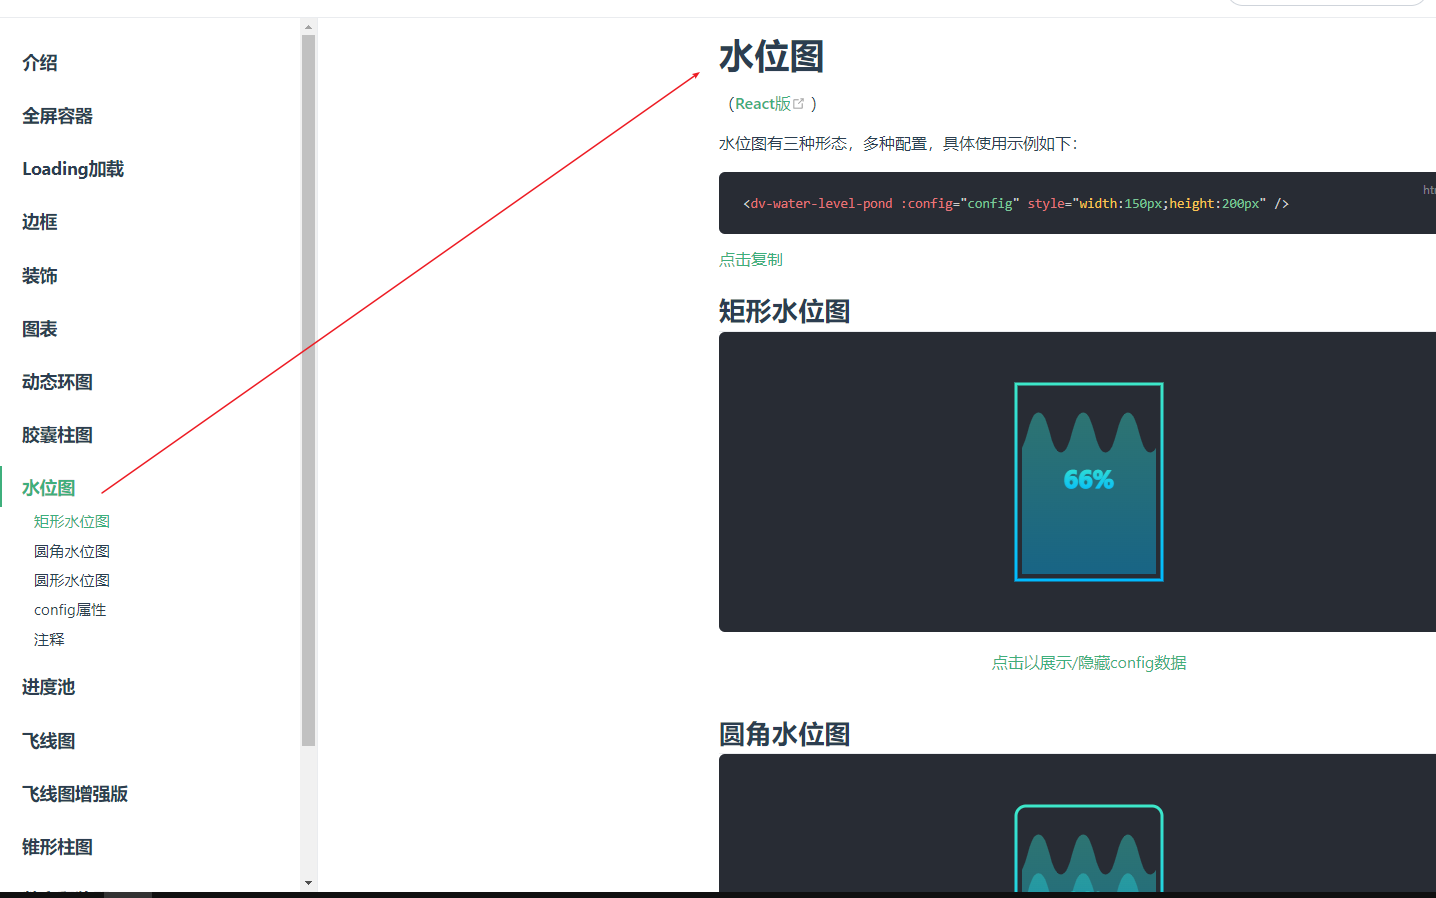Viewport: 1436px width, 898px height.
Task: Click the sidebar vertical scrollbar thumb
Action: tap(308, 390)
